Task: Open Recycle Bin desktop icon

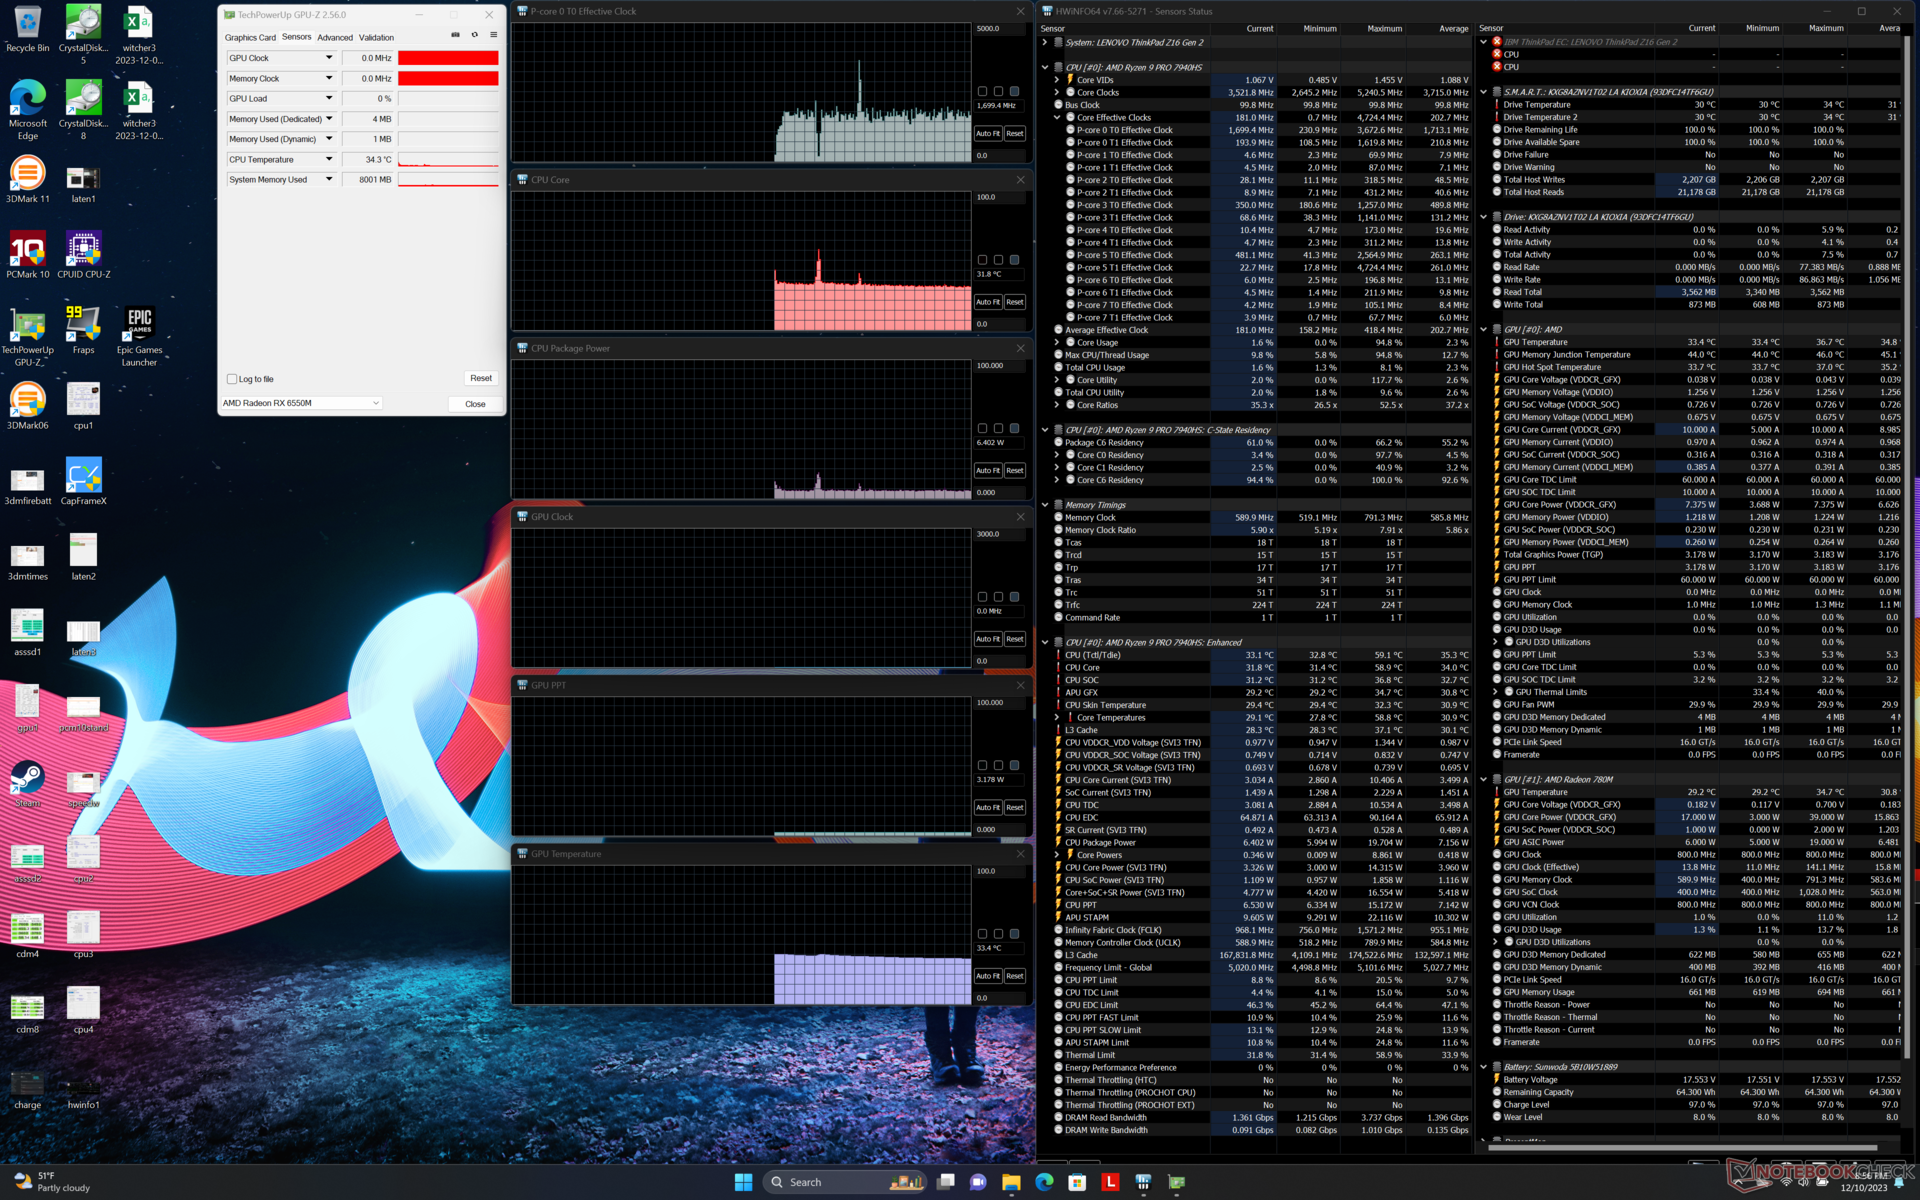Action: [x=27, y=28]
